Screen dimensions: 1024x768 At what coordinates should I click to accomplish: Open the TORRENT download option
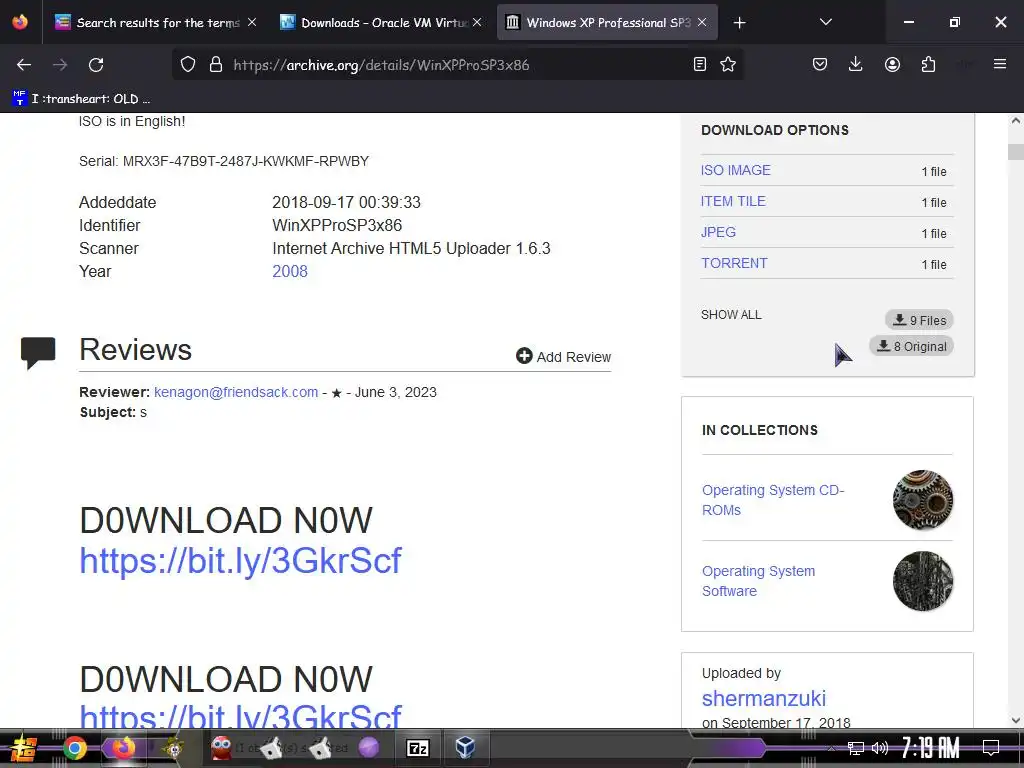click(x=734, y=263)
